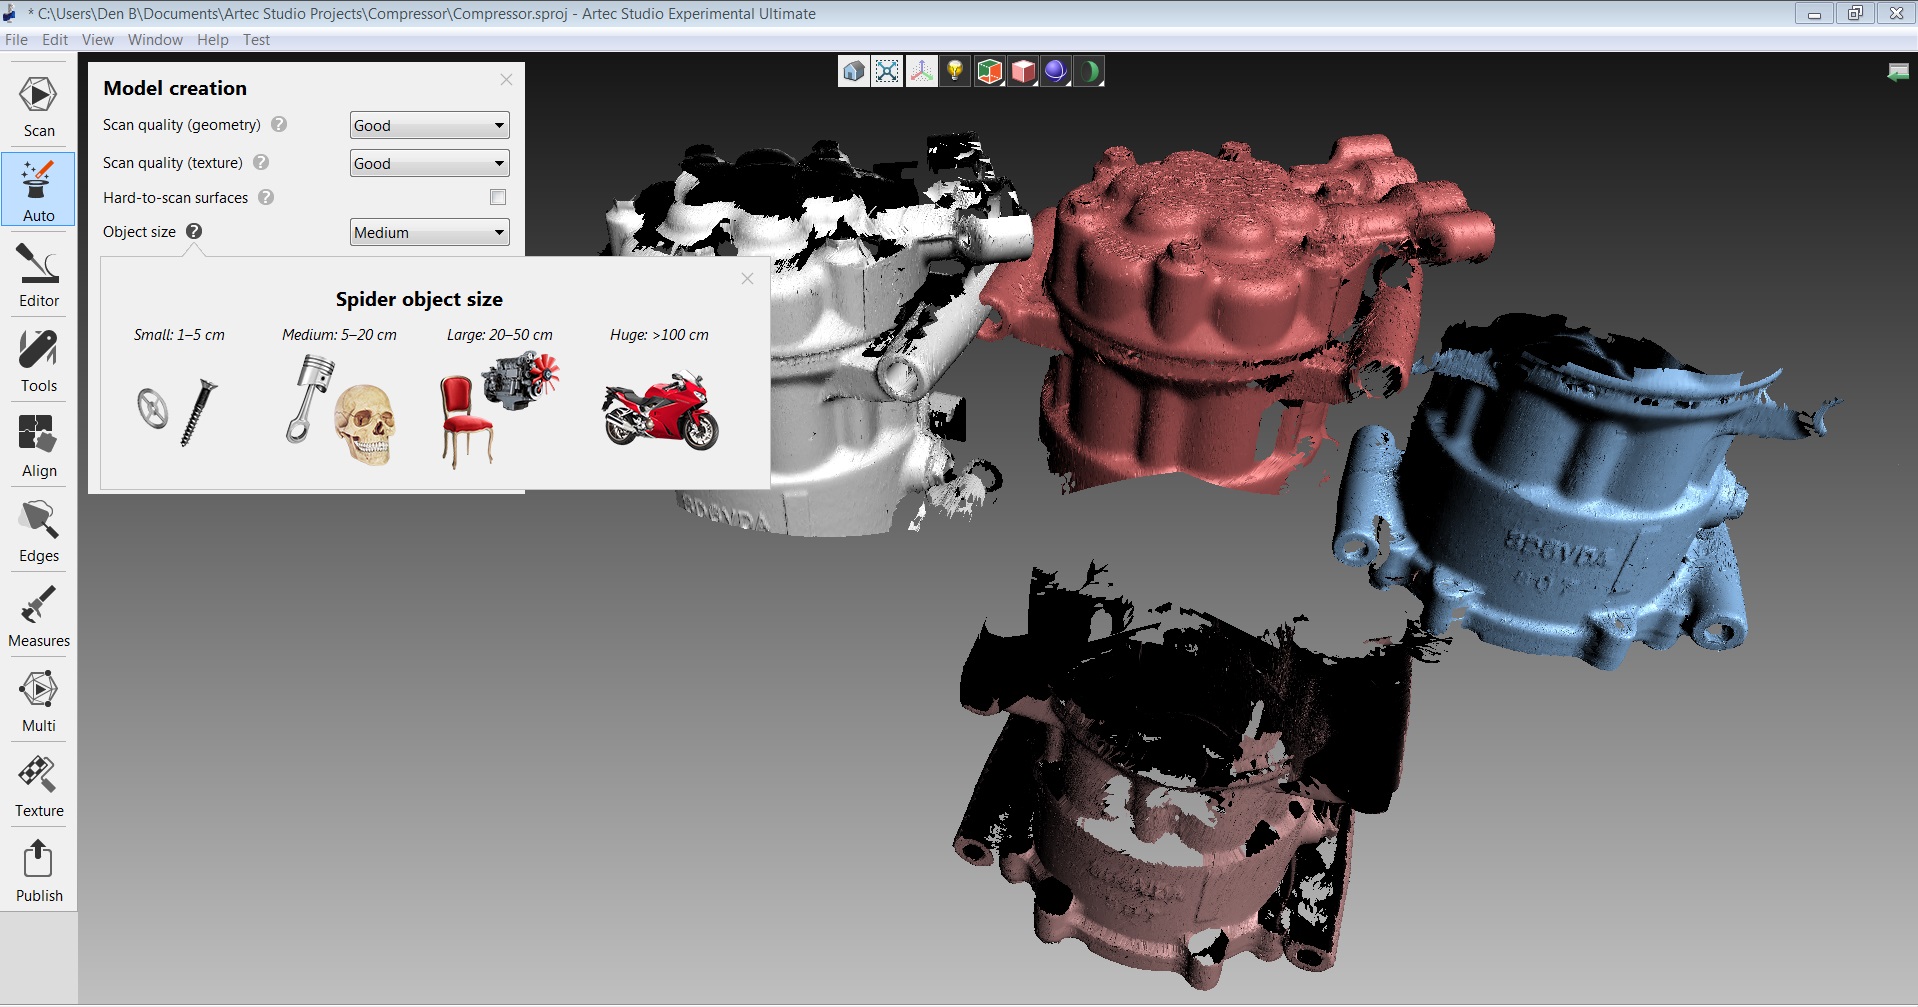1918x1007 pixels.
Task: Open the Texture panel
Action: point(39,786)
